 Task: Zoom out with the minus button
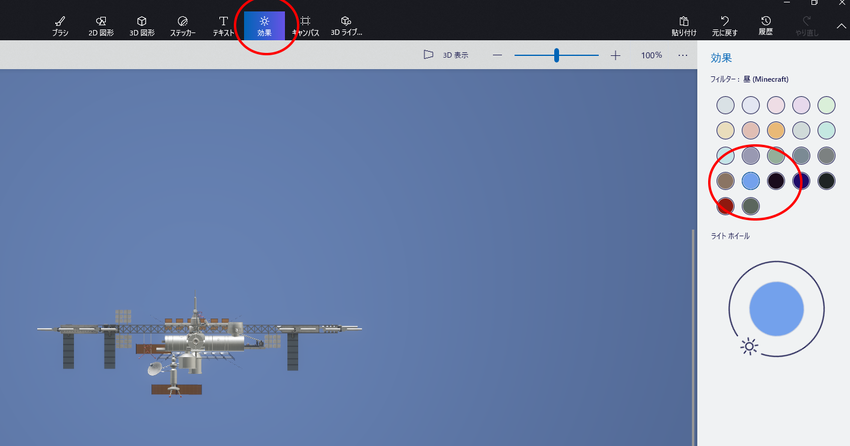[497, 55]
